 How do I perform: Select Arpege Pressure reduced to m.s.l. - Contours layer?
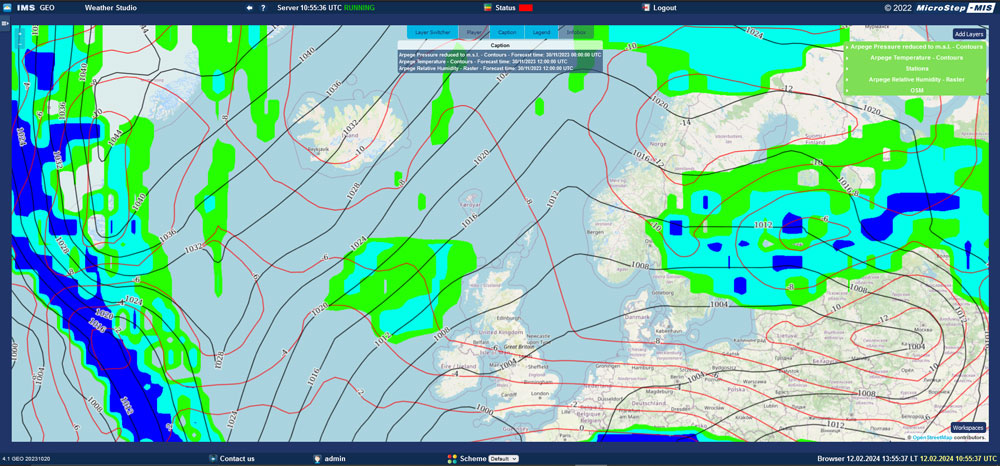(x=916, y=47)
